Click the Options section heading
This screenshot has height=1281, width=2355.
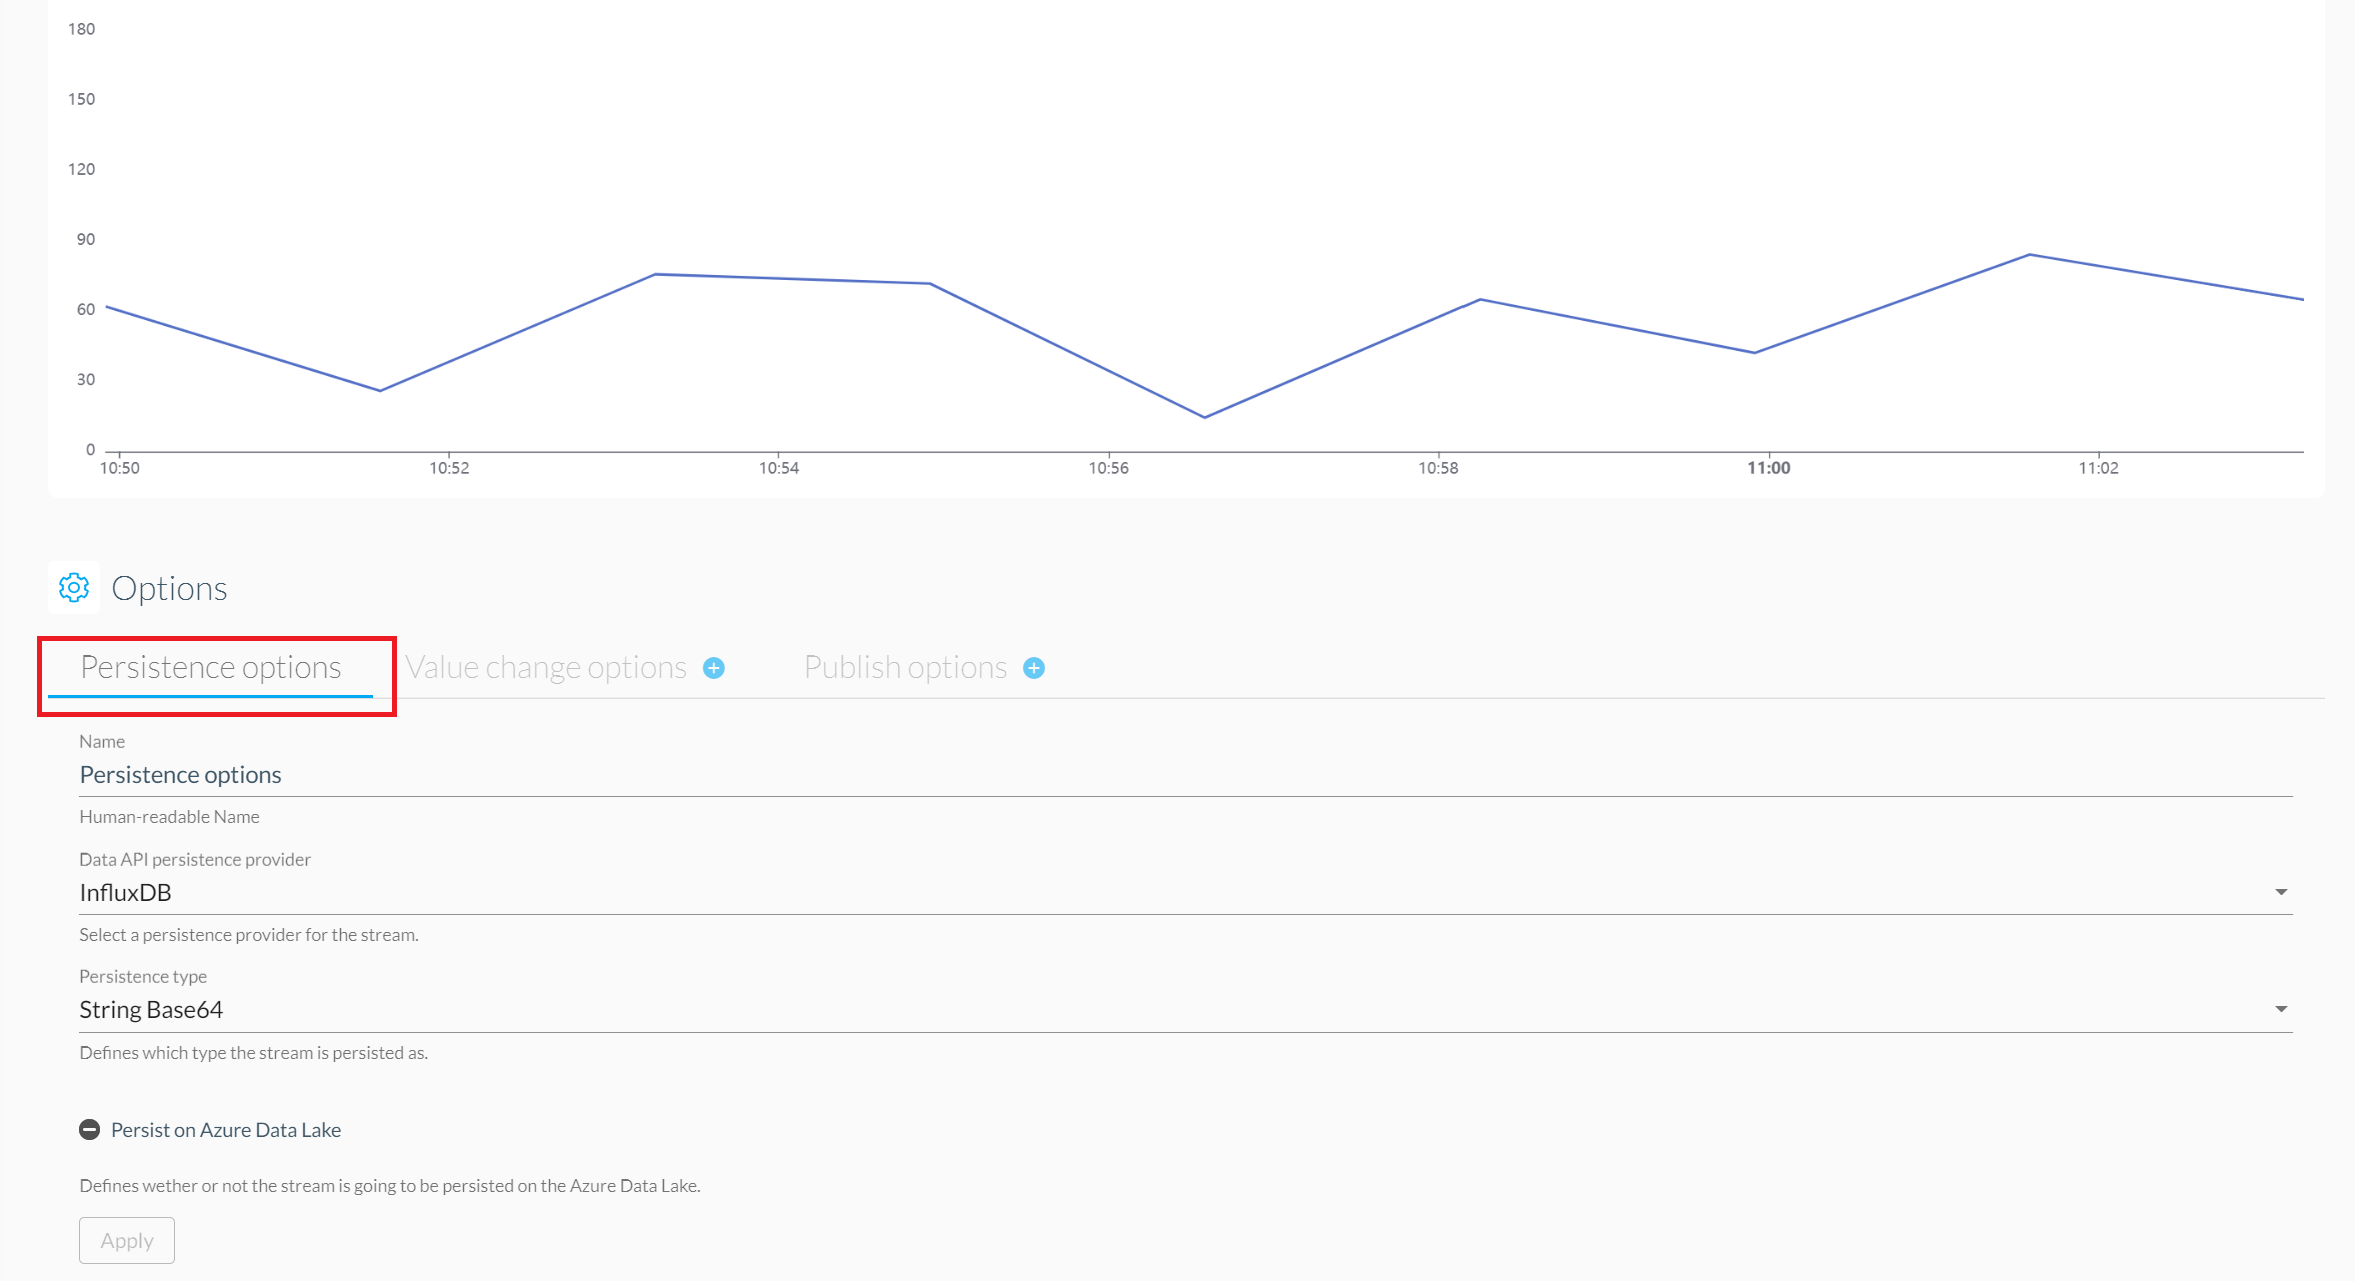[x=169, y=588]
